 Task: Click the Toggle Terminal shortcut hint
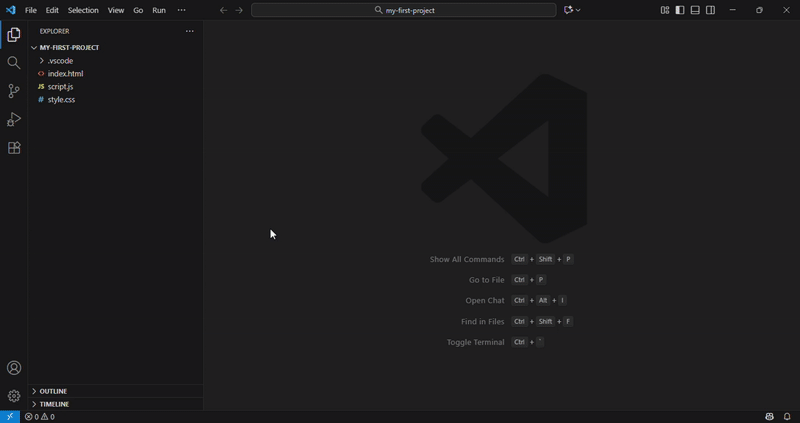(495, 342)
